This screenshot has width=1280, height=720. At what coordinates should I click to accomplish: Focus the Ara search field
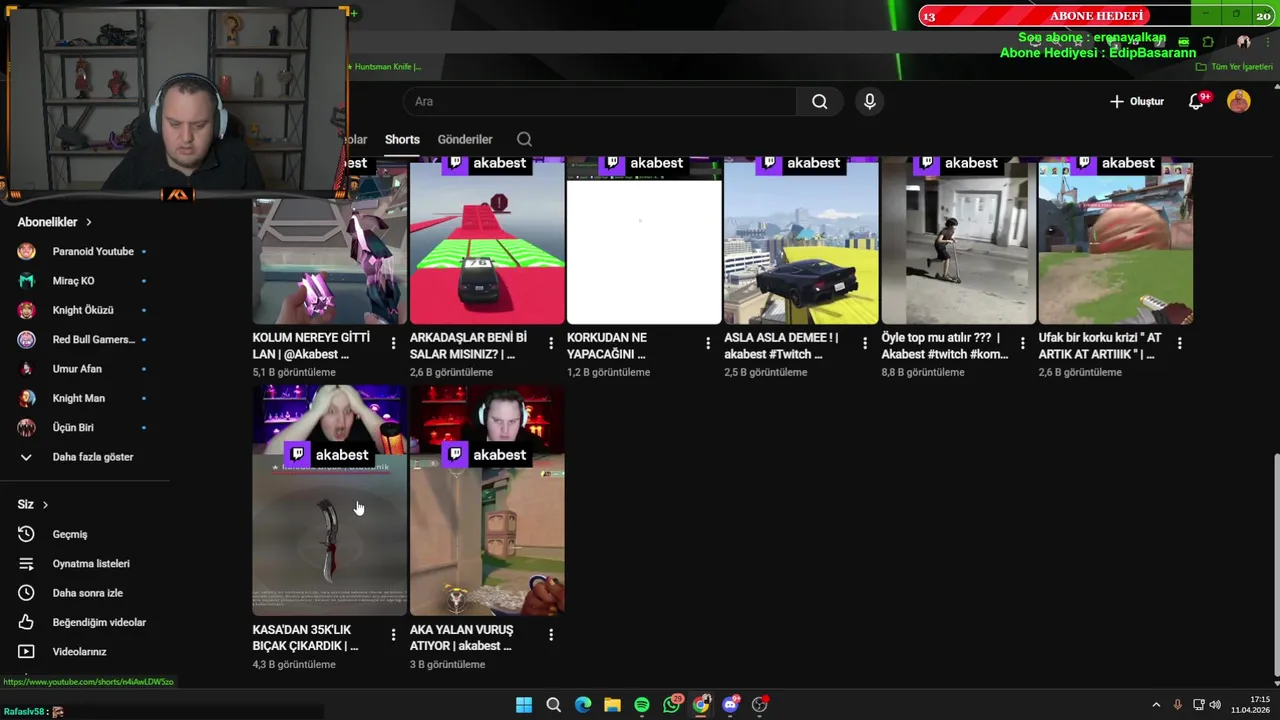(600, 101)
